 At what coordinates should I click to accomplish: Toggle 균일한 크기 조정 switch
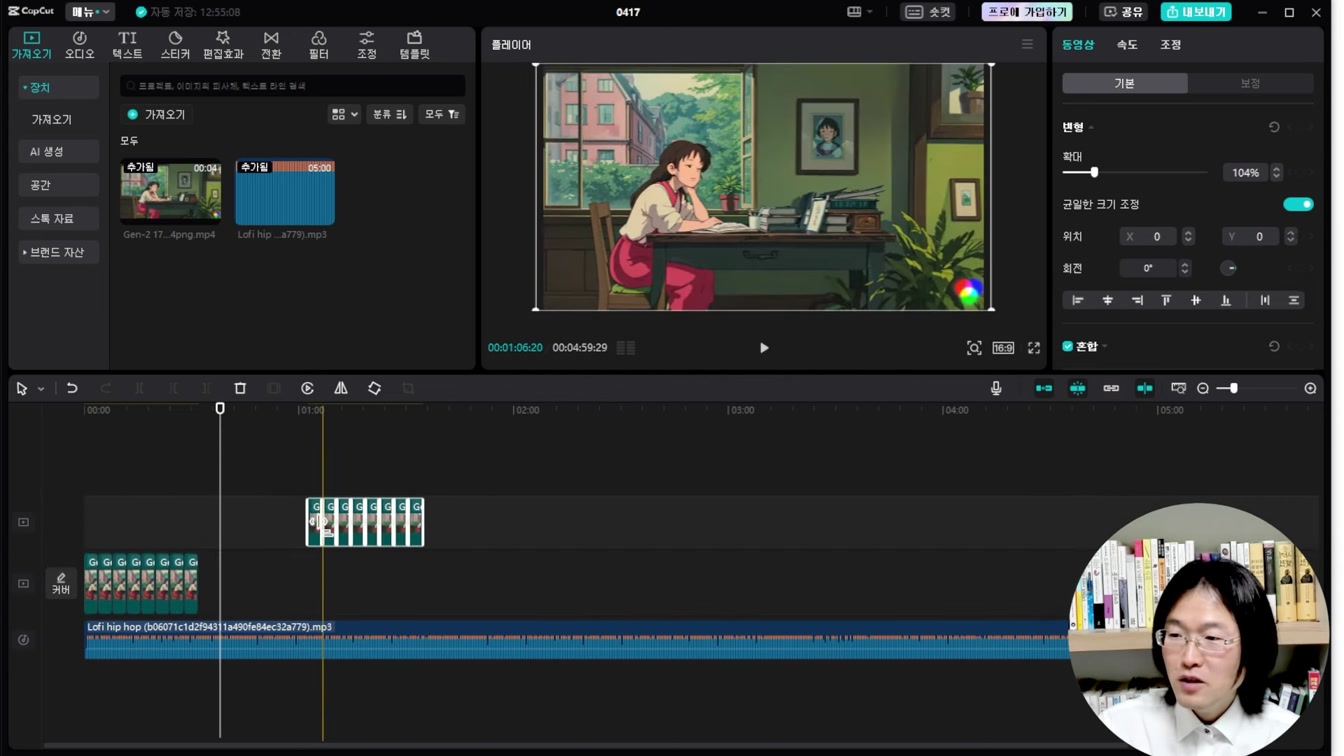tap(1298, 204)
